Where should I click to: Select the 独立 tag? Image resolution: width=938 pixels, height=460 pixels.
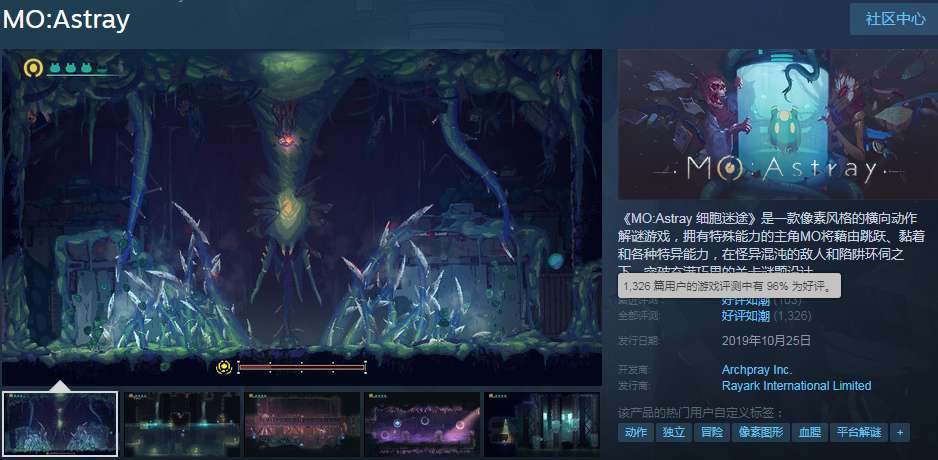pos(674,432)
